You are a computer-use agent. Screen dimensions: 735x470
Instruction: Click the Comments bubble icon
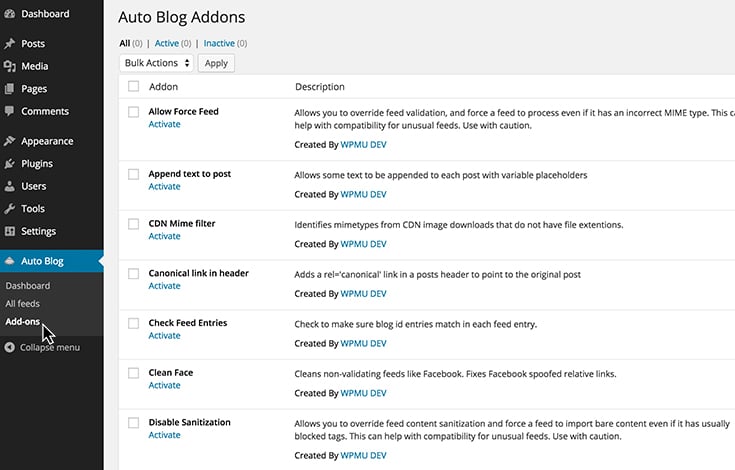(x=10, y=112)
